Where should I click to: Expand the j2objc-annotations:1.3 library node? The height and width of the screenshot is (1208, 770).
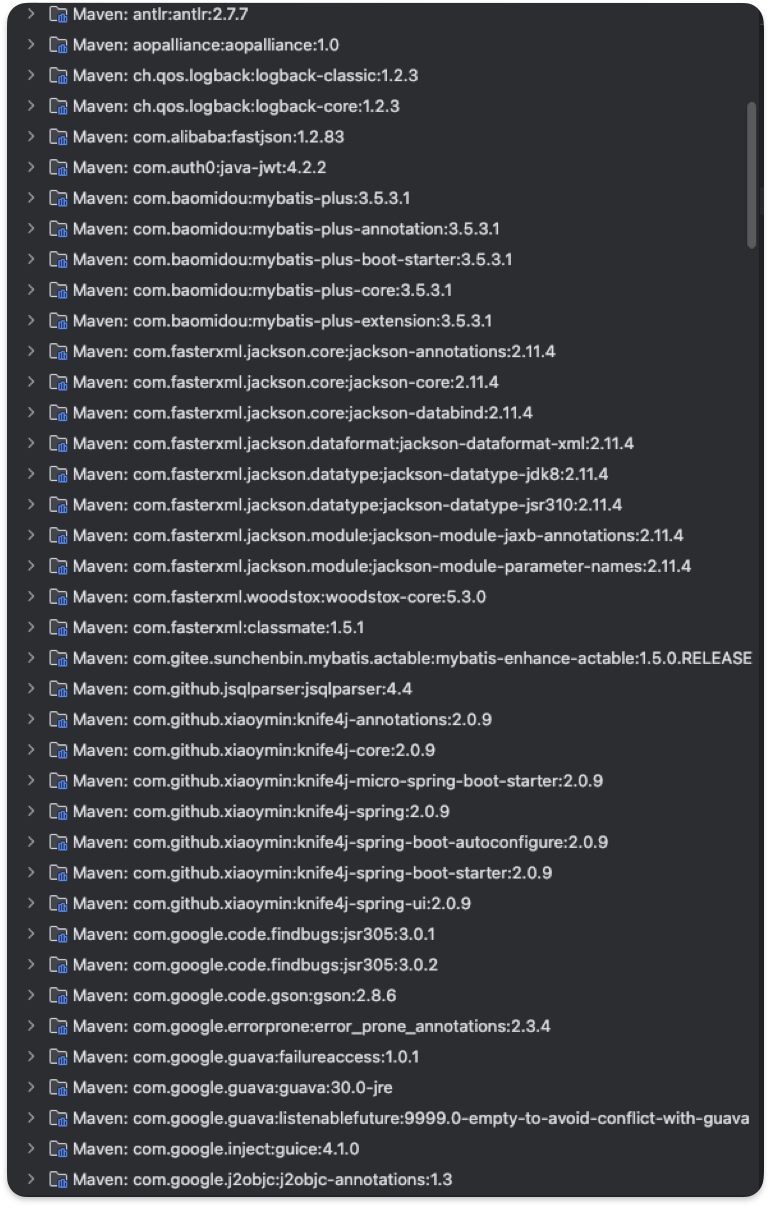tap(31, 1179)
